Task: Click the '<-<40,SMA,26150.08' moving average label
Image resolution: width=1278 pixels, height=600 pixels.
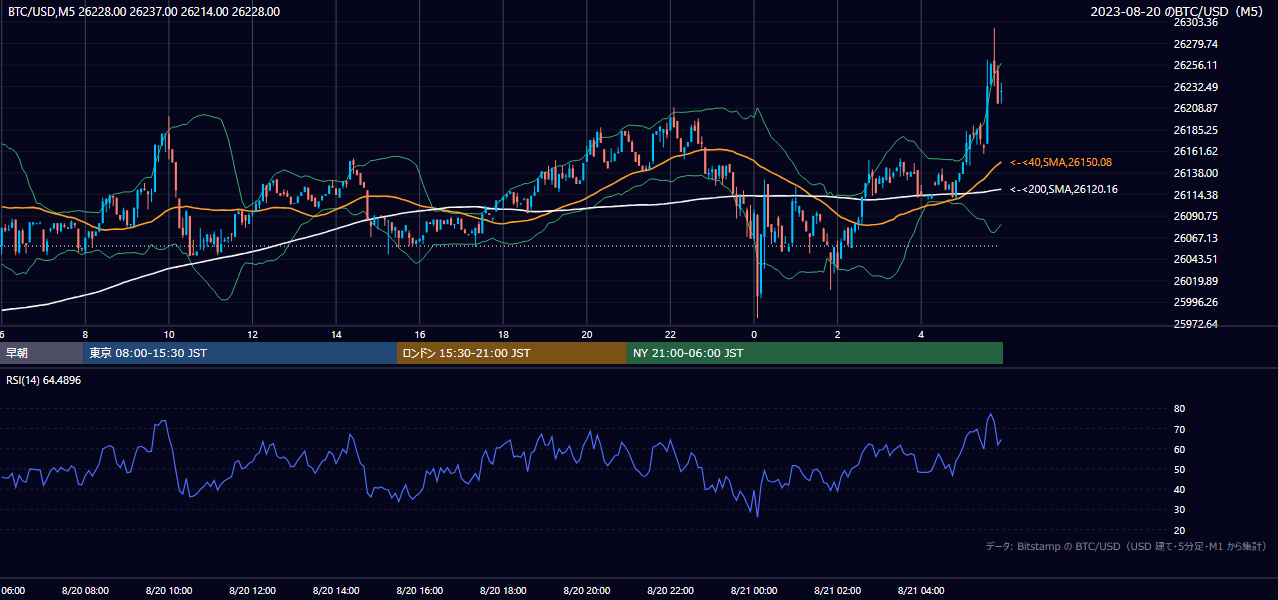Action: 1061,162
